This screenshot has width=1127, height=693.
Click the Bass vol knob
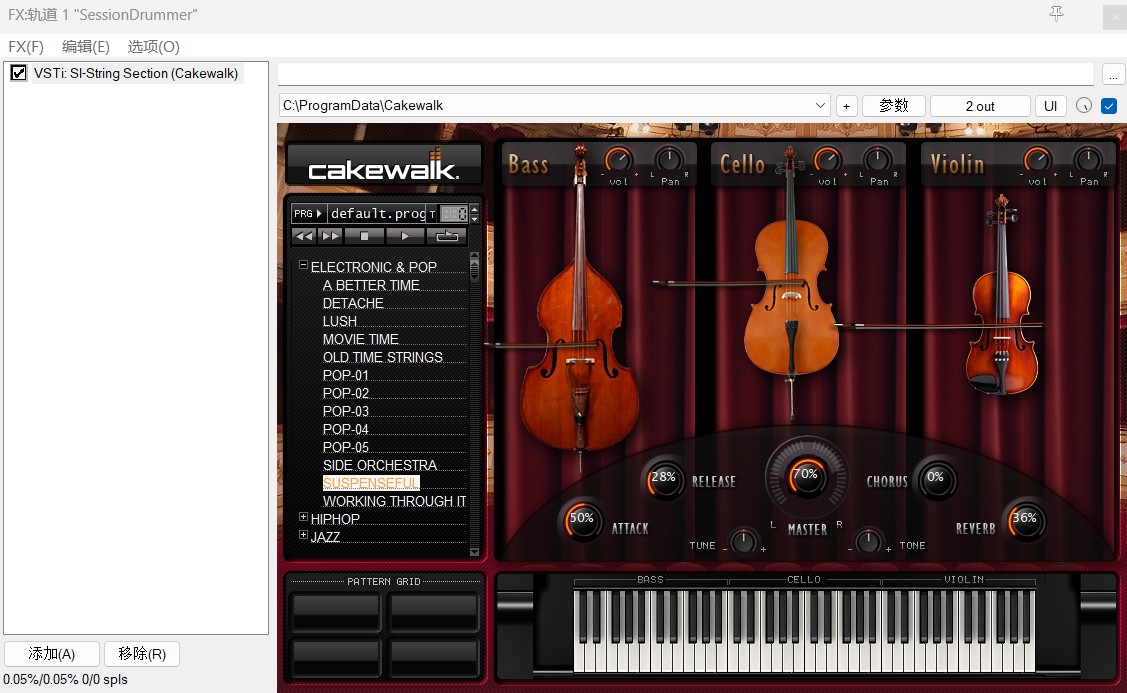coord(618,160)
